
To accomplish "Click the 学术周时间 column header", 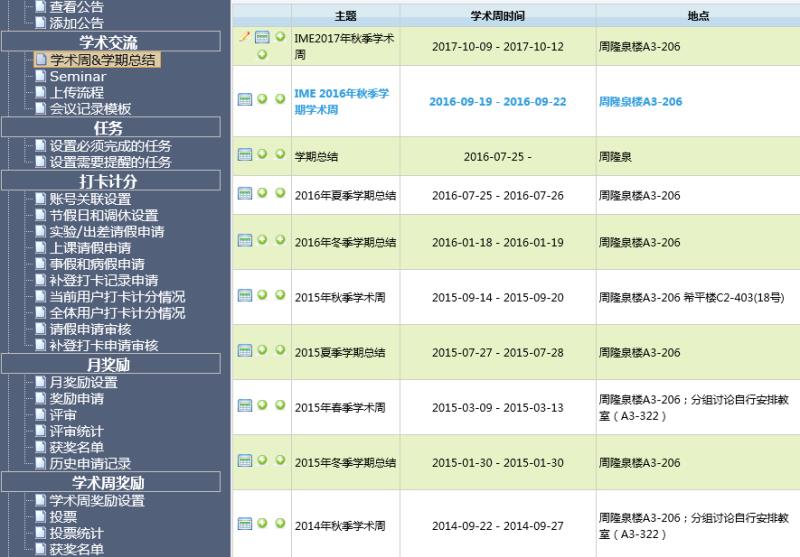I will tap(497, 17).
